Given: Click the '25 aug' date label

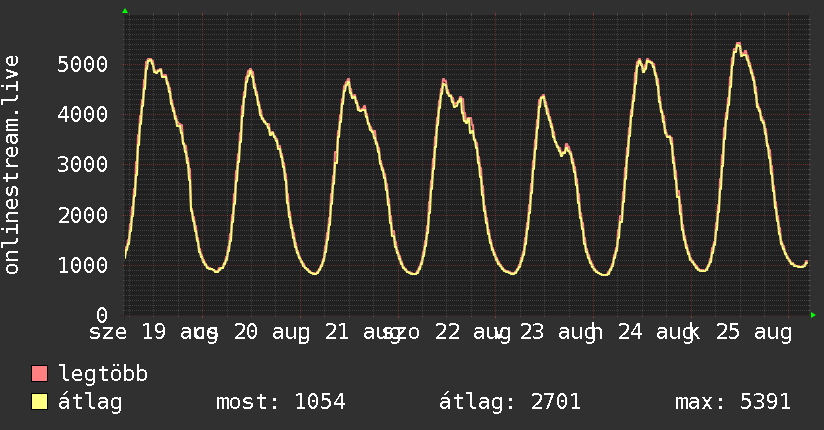Looking at the screenshot, I should coord(754,333).
